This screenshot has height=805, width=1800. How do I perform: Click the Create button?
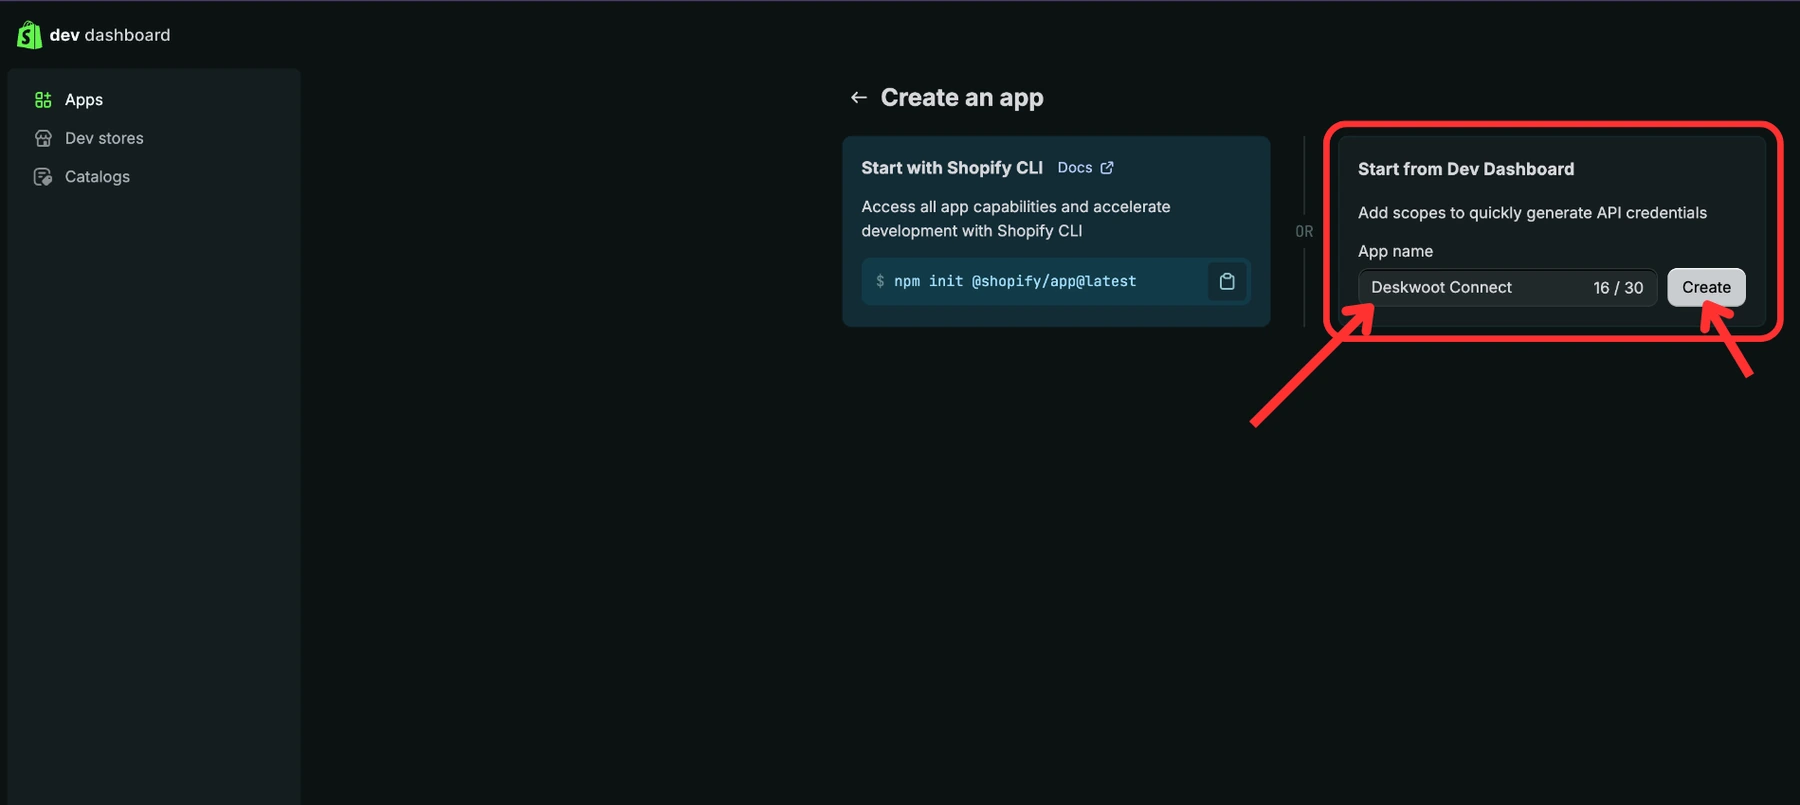[x=1706, y=288]
